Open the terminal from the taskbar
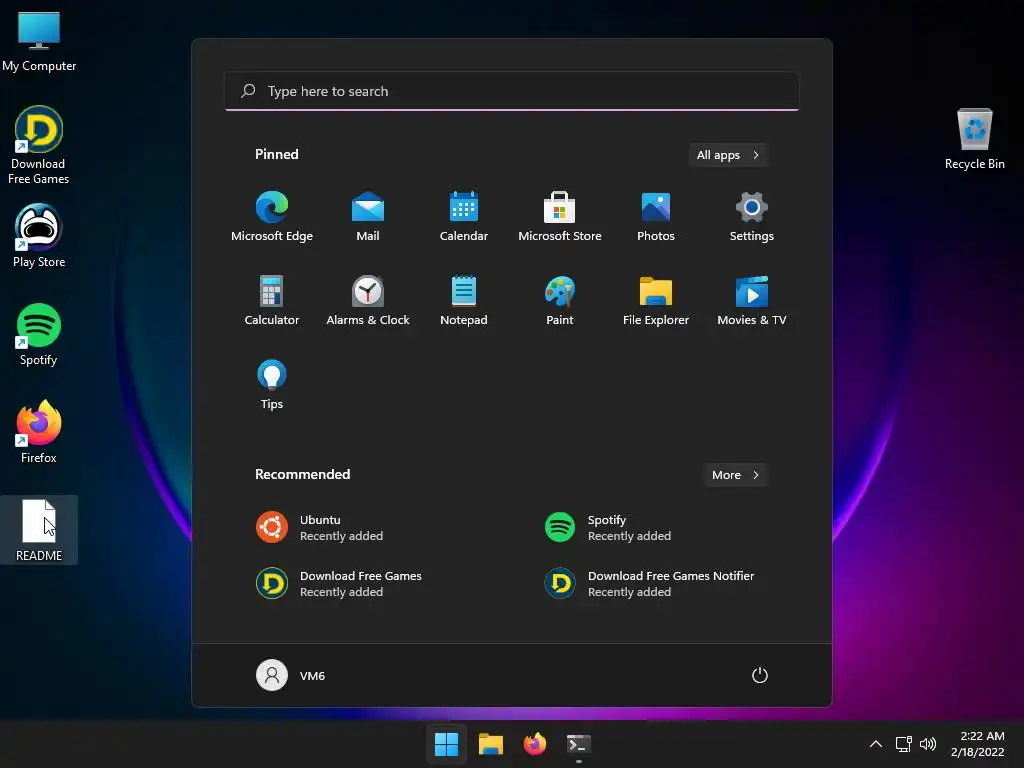 tap(579, 744)
